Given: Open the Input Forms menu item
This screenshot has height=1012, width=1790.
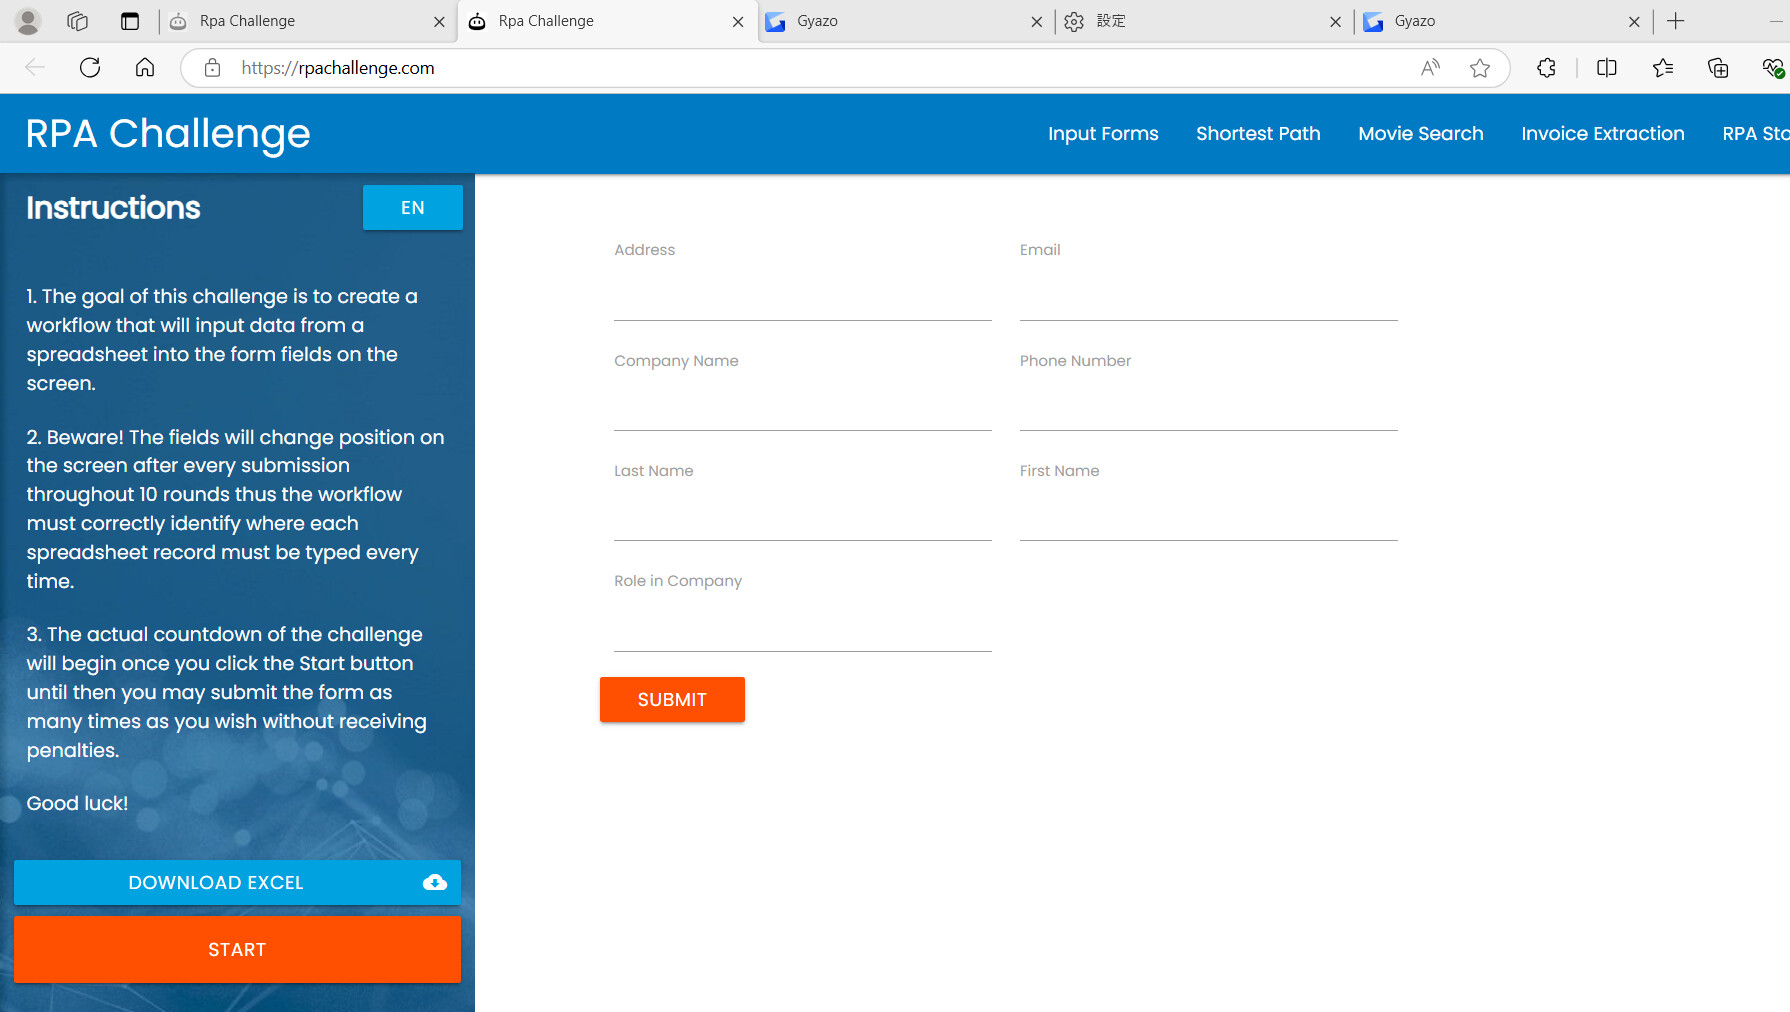Looking at the screenshot, I should click(1103, 134).
